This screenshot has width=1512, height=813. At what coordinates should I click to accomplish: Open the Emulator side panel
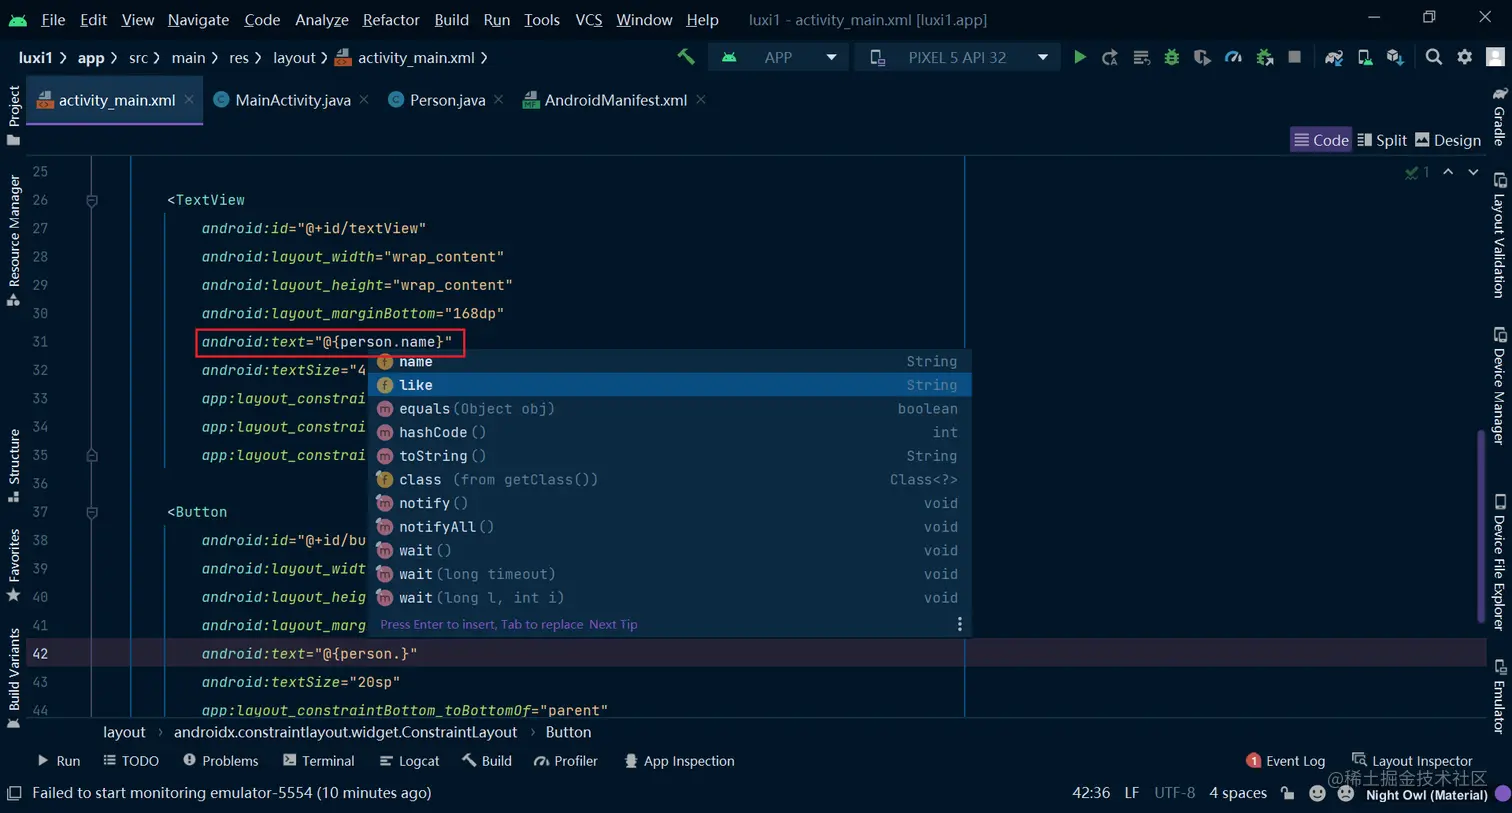(1499, 696)
